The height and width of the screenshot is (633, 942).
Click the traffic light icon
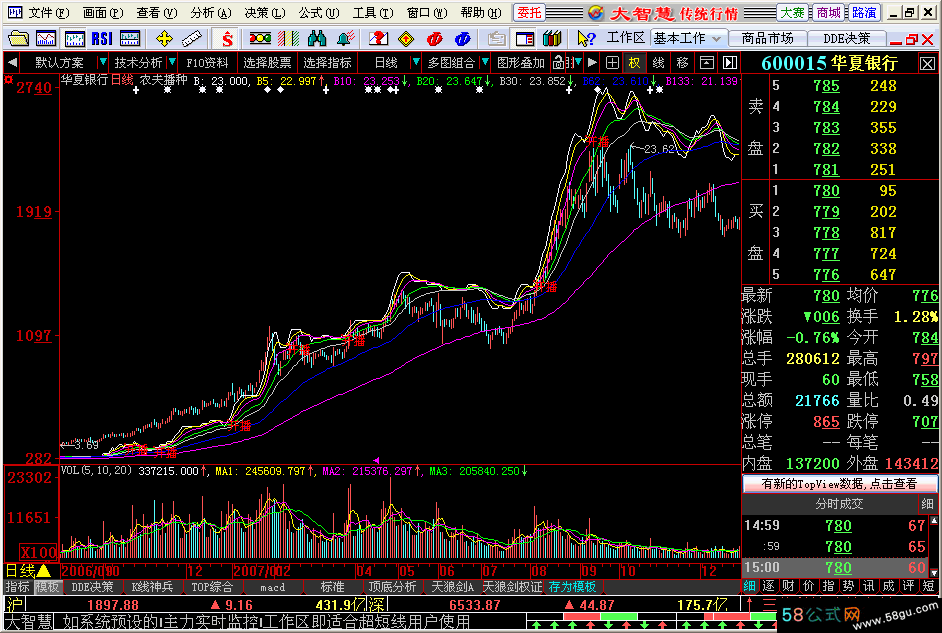click(x=260, y=39)
